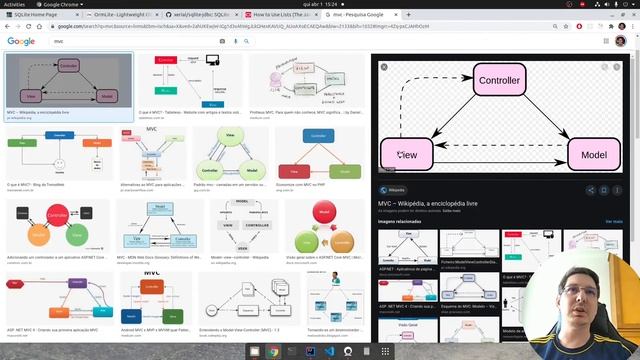
Task: Close the SQLite Home Page tab
Action: click(77, 14)
